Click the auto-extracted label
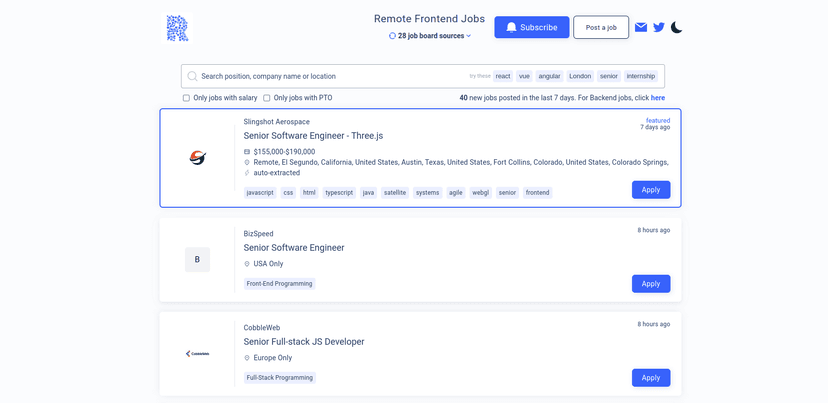This screenshot has width=828, height=403. point(277,173)
